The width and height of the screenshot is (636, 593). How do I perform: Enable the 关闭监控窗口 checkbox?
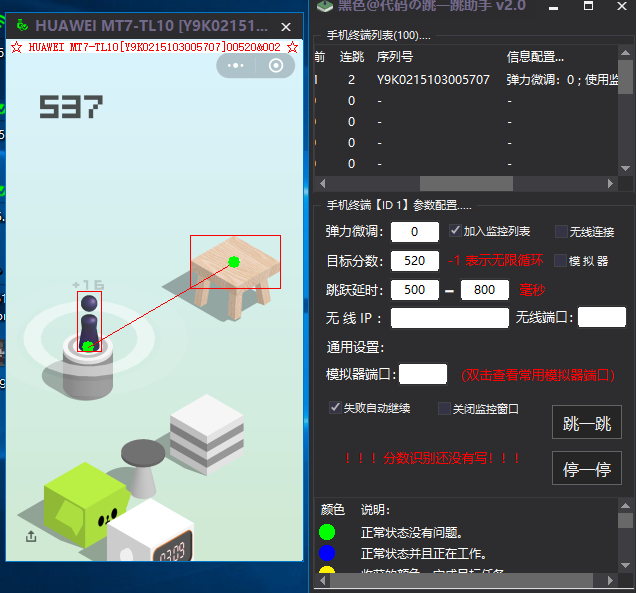tap(445, 408)
